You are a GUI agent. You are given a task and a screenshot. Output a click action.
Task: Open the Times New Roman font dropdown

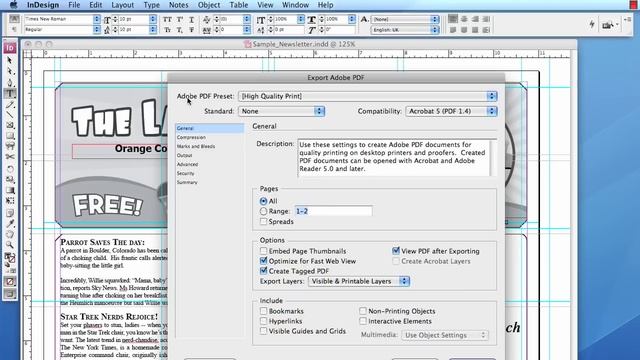97,19
